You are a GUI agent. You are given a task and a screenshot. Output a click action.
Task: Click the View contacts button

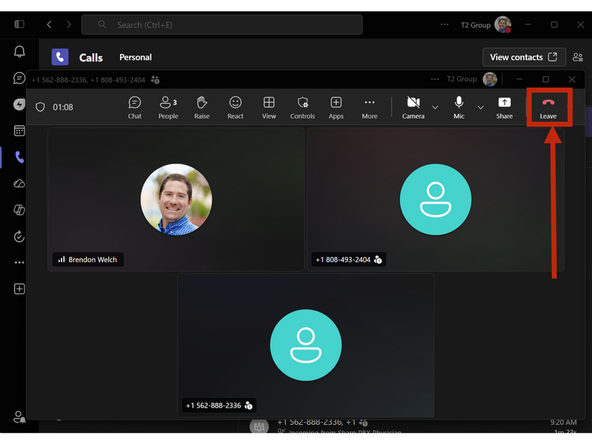pyautogui.click(x=524, y=57)
